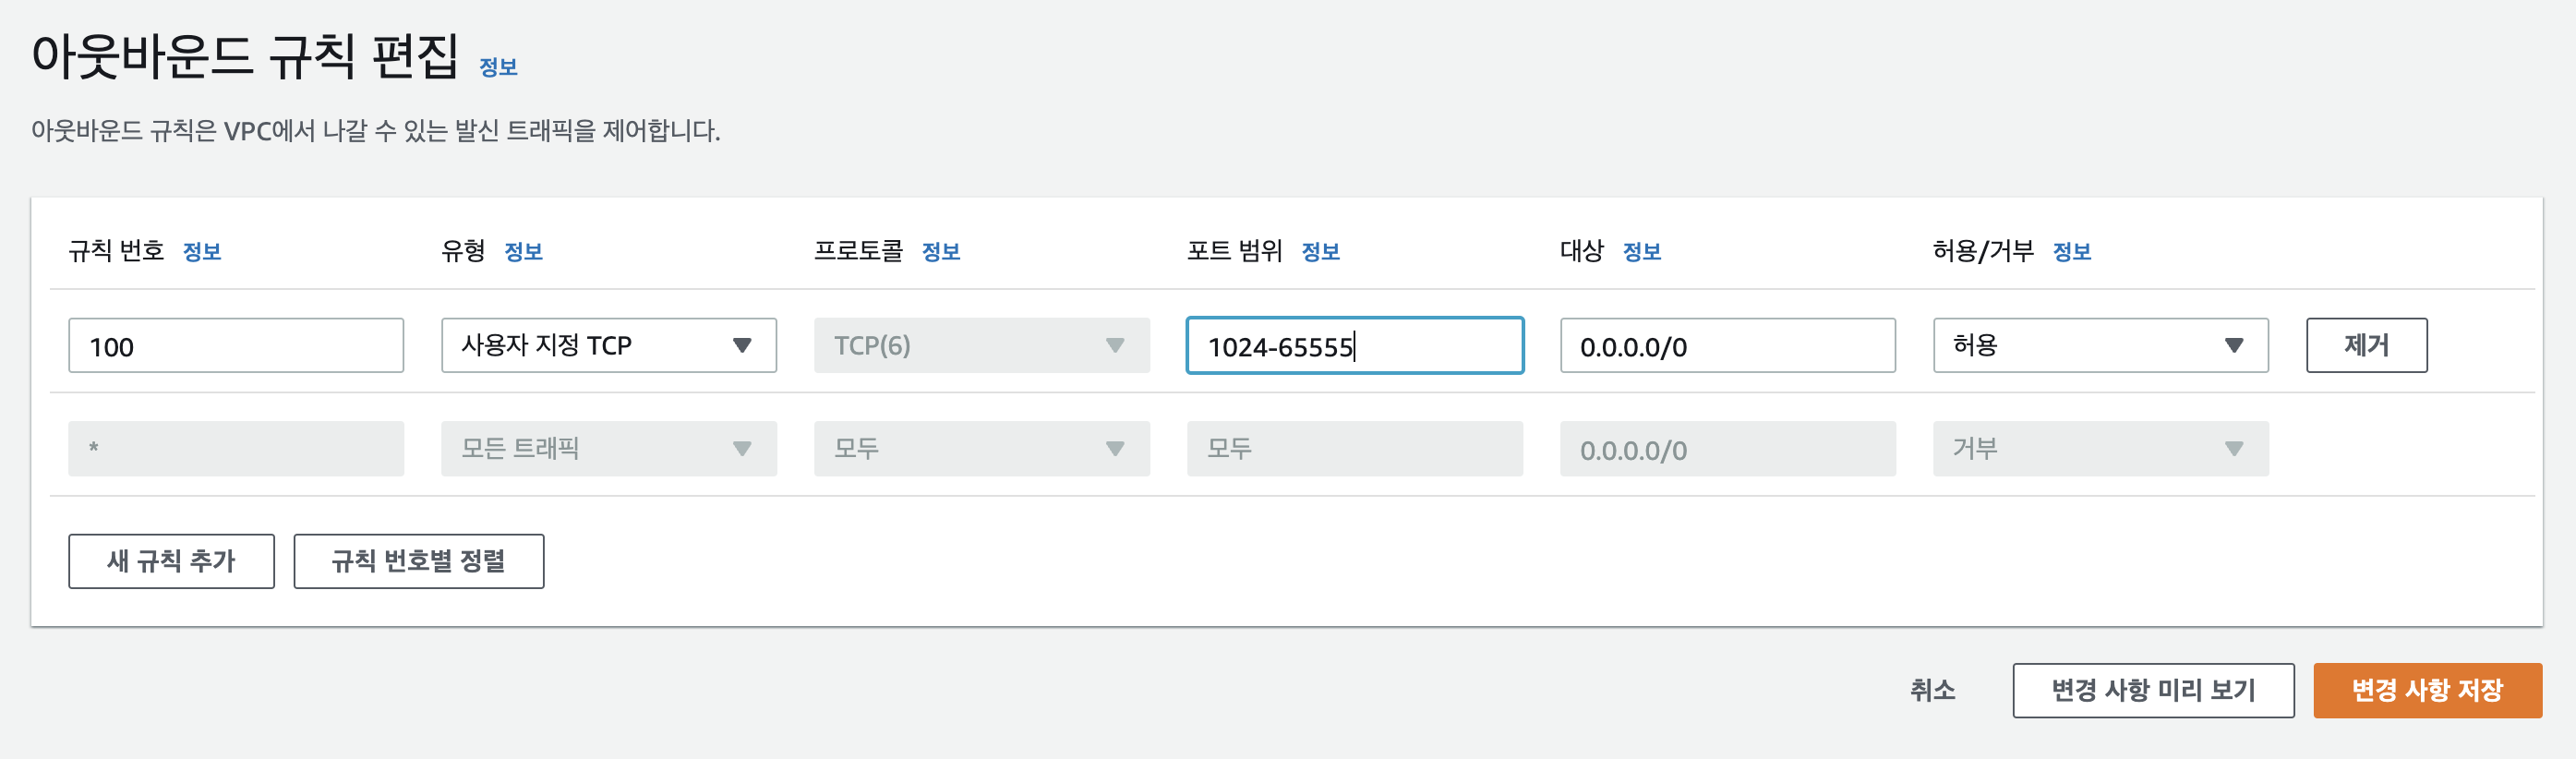Preview changes with 변경 사항 미리 보기
The image size is (2576, 759).
[x=2154, y=691]
